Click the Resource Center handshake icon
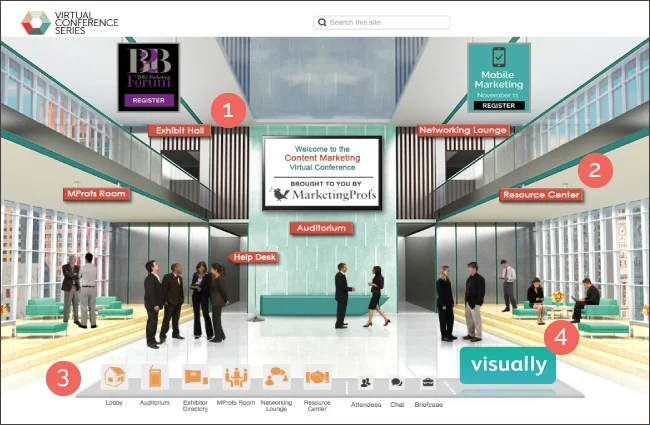The height and width of the screenshot is (425, 650). [x=317, y=377]
